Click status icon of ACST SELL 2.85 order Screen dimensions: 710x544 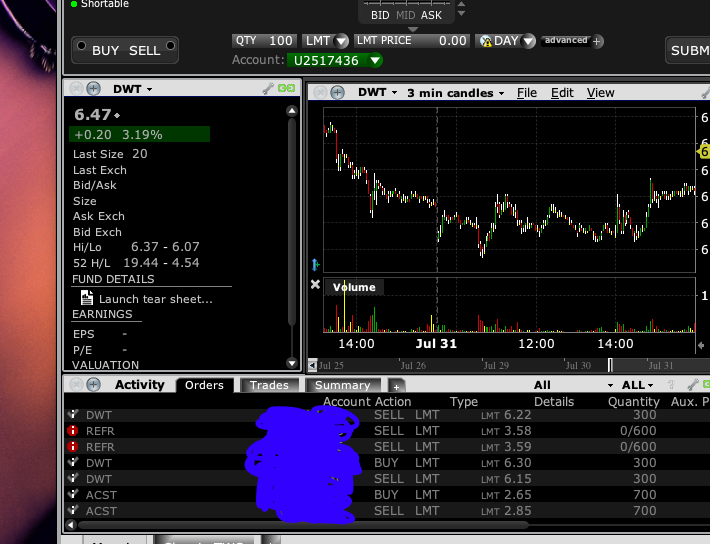73,510
